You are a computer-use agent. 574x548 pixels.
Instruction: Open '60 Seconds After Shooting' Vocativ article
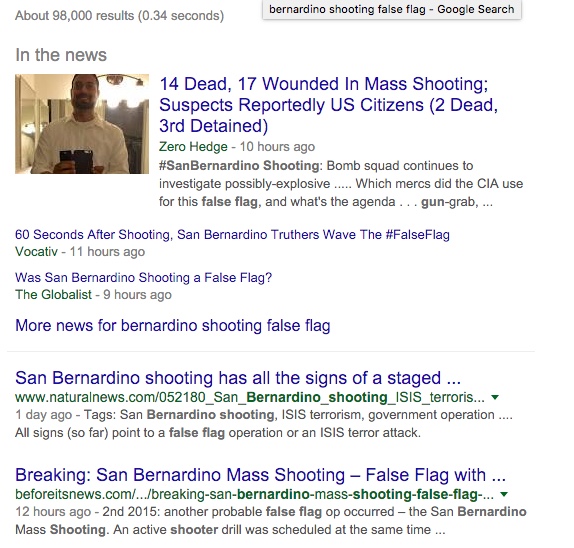click(x=232, y=235)
